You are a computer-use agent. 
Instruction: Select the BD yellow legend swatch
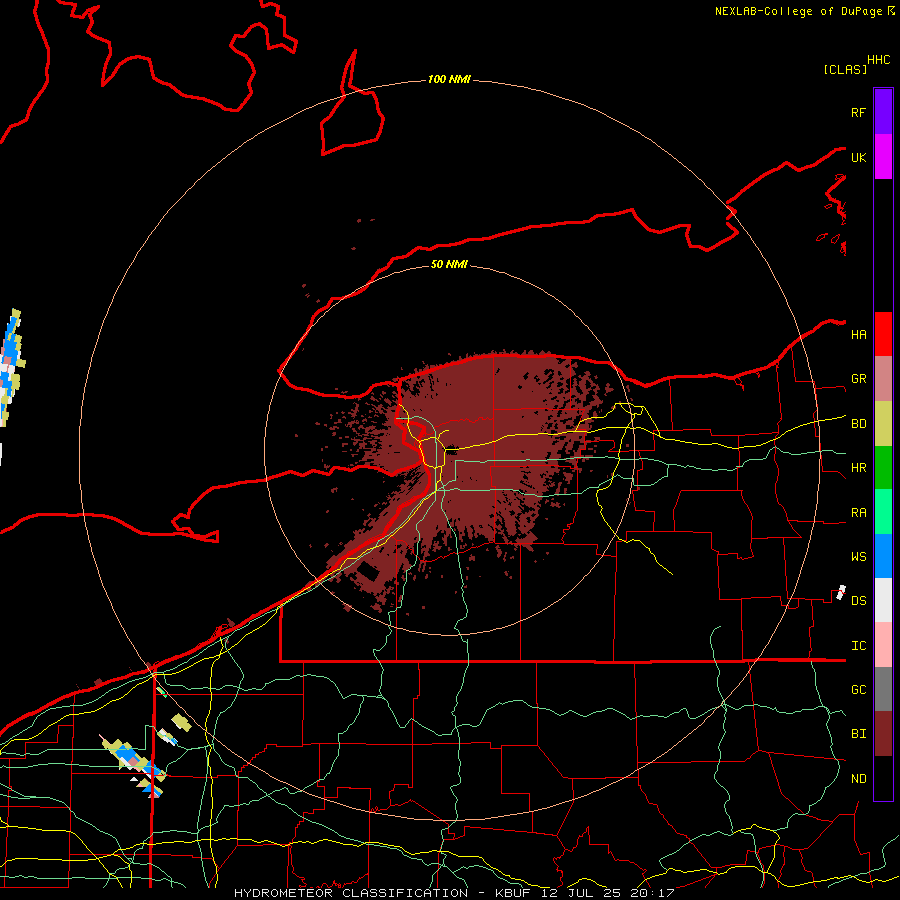[883, 424]
